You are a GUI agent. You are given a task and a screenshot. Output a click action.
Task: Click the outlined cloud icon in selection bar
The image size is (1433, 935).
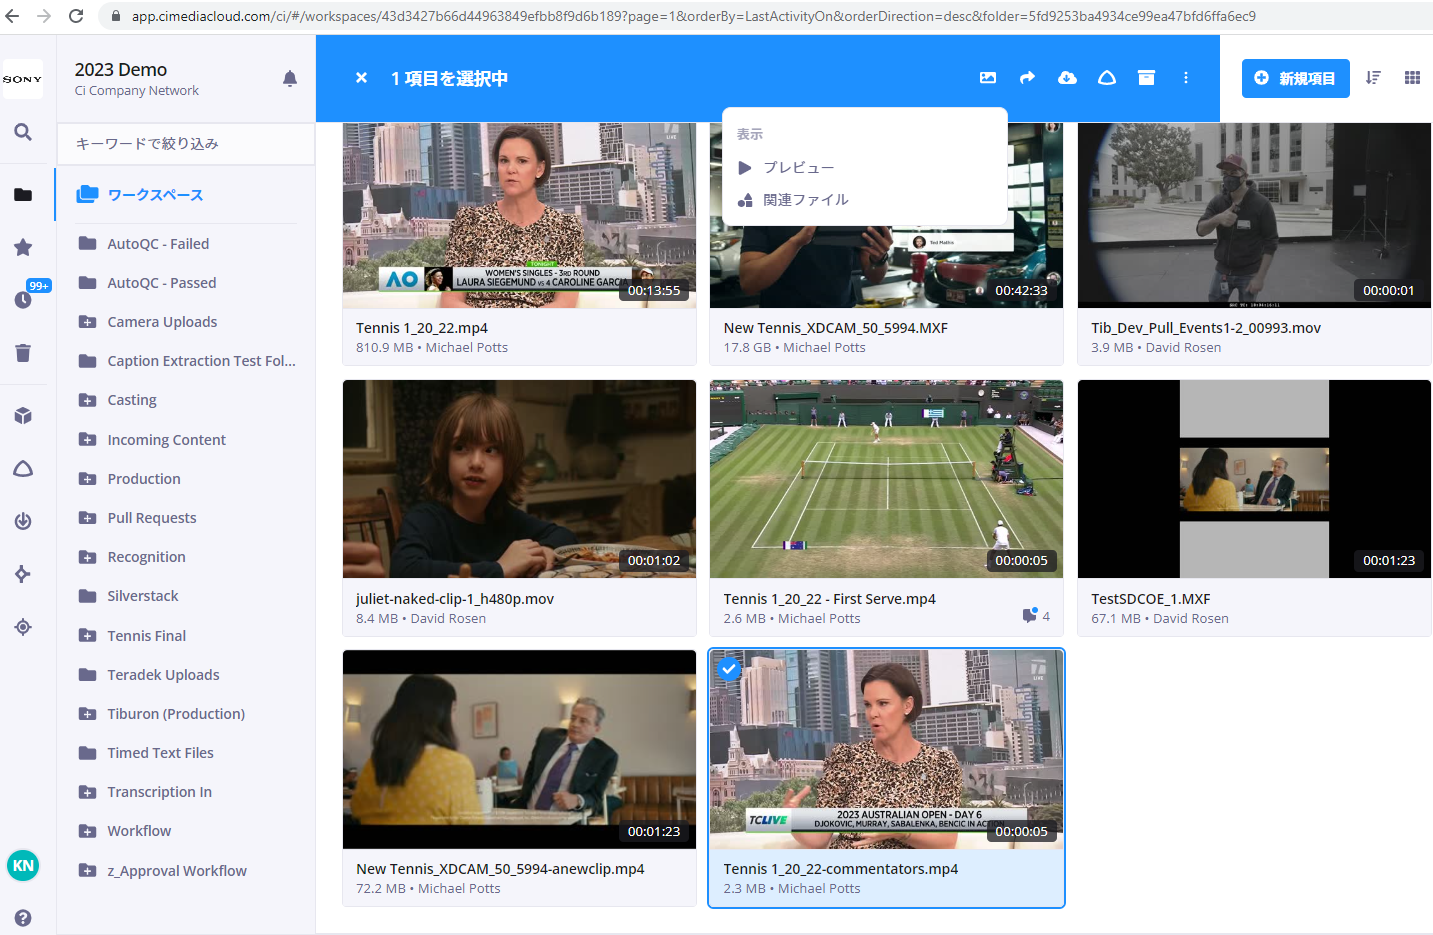point(1107,78)
